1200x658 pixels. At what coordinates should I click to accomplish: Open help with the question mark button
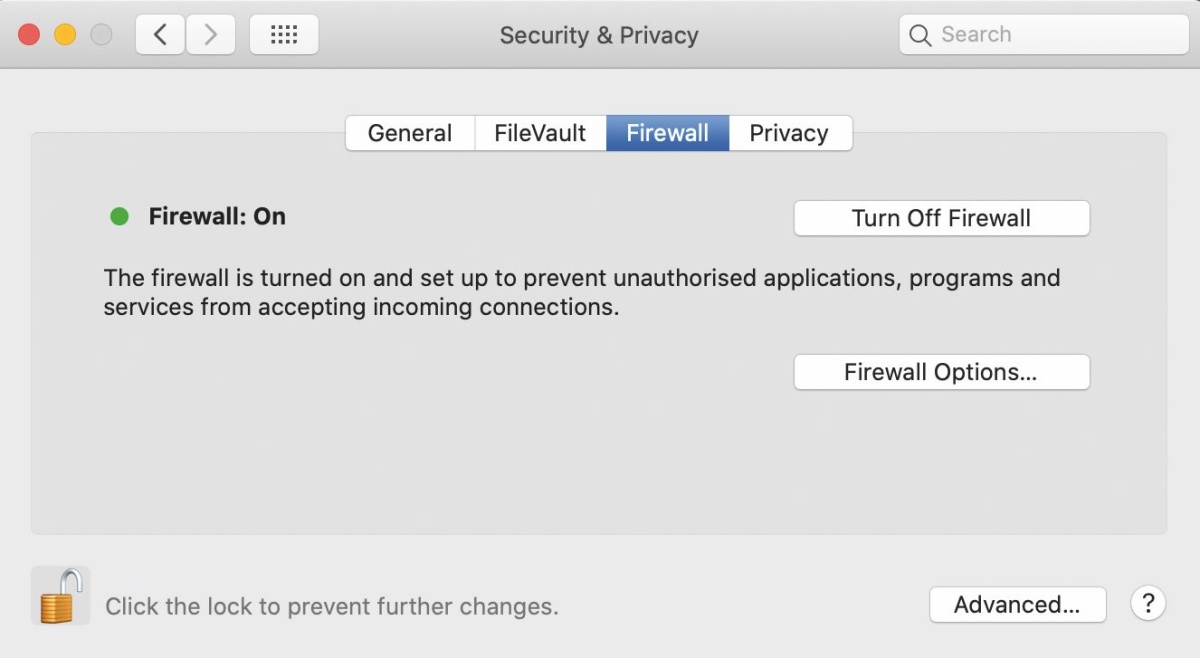[x=1148, y=604]
